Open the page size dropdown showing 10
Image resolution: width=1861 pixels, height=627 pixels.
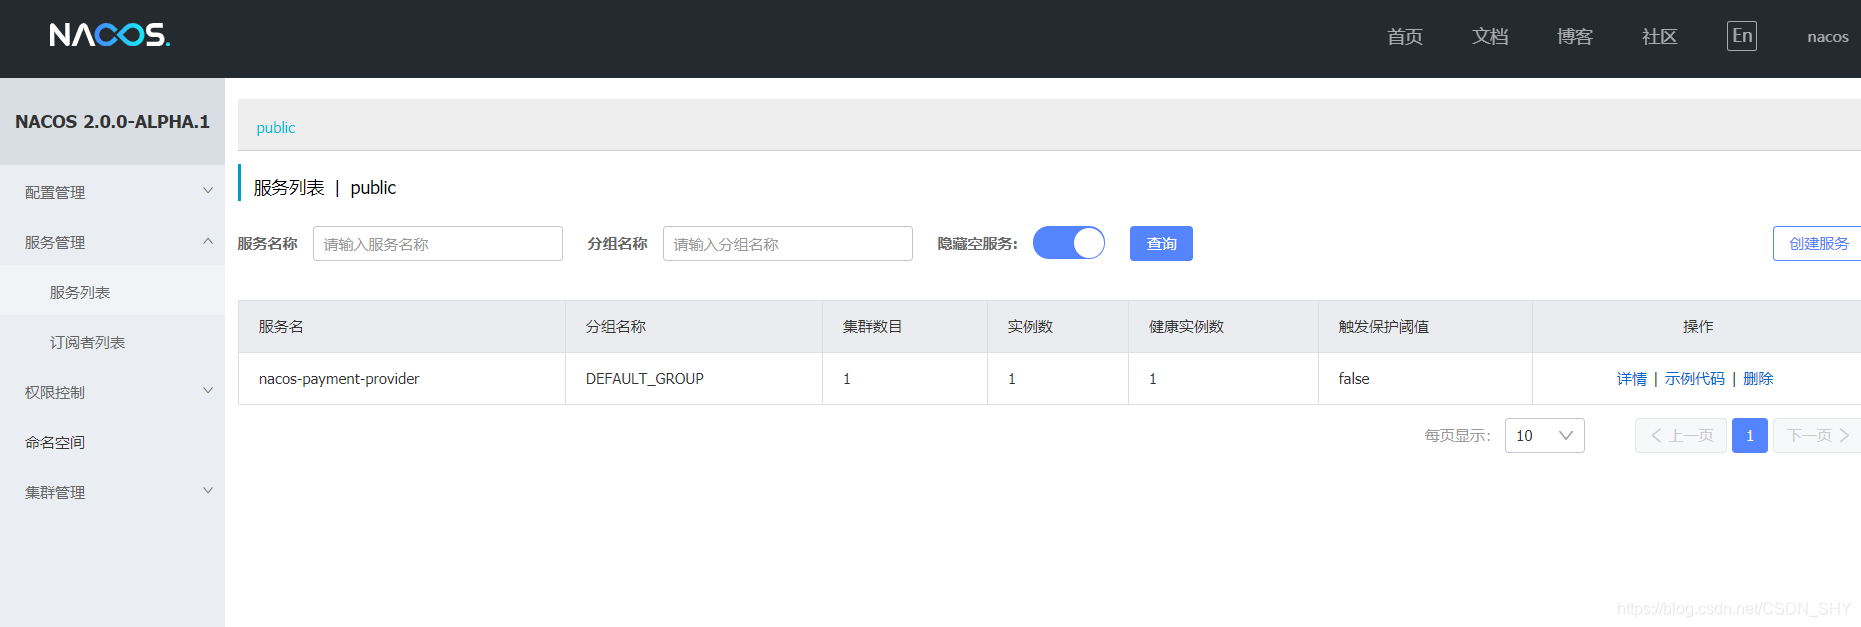click(x=1545, y=436)
